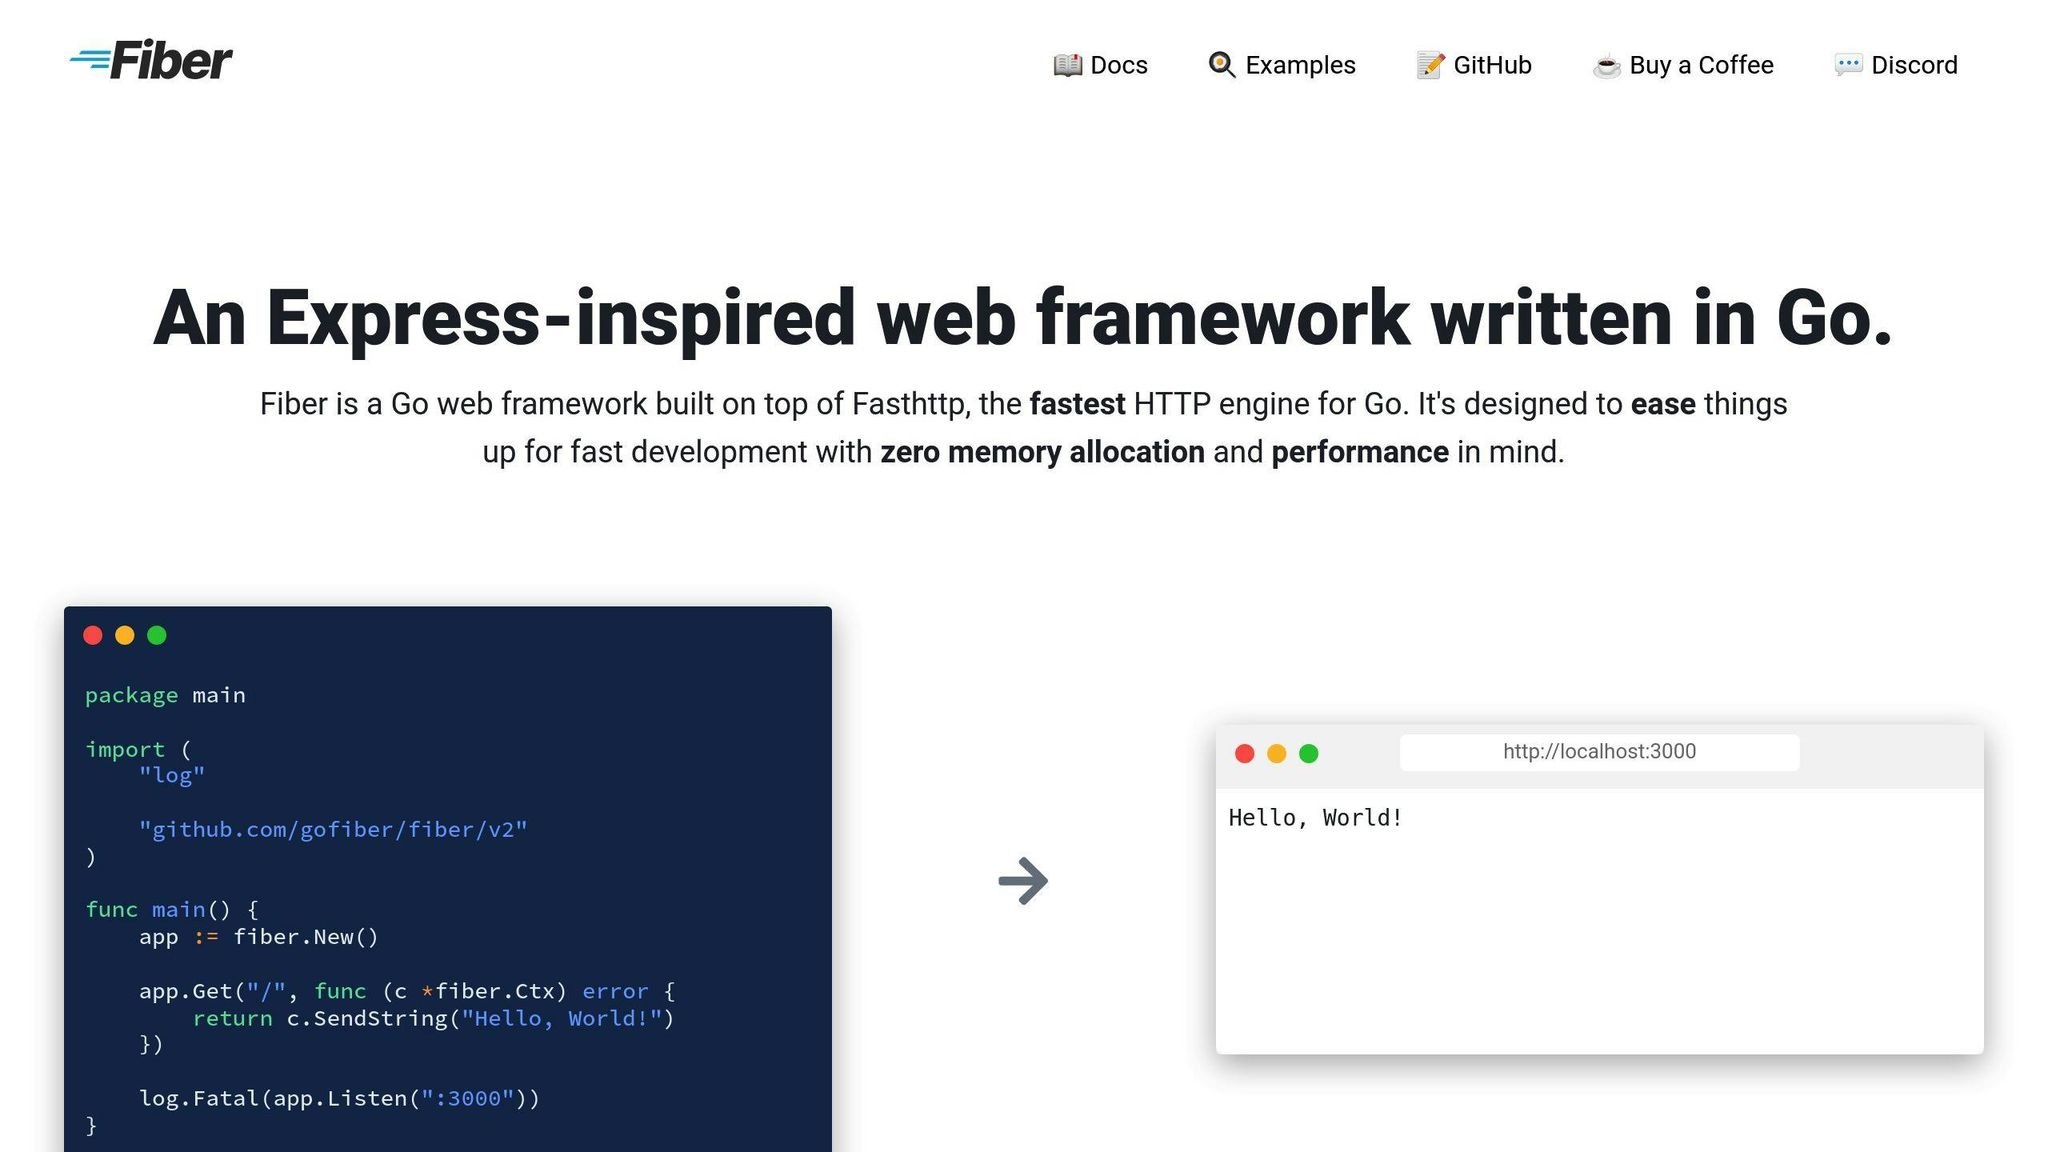Click the memo pencil GitHub icon

click(1430, 65)
